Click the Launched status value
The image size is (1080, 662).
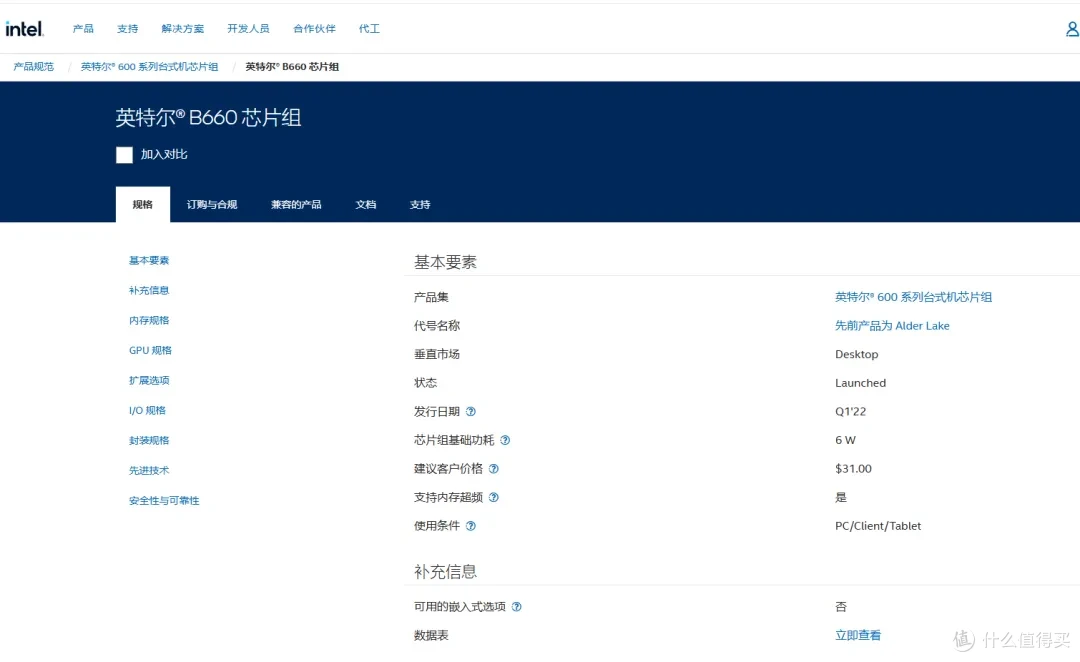point(860,383)
